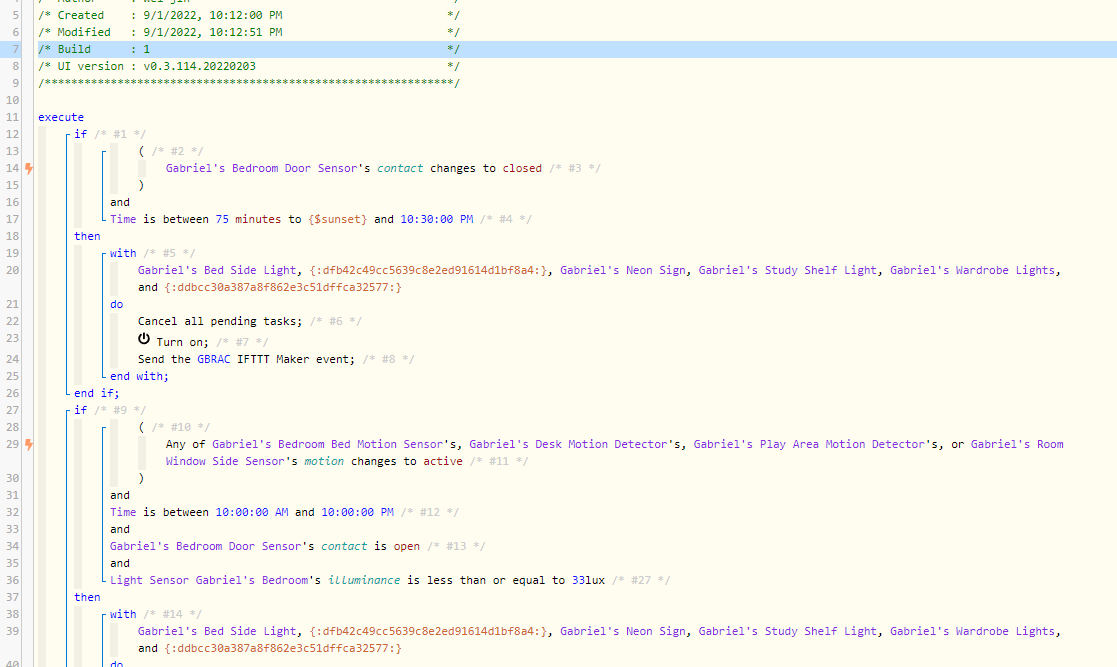Click Gabriel's Neon Sign on line 39
1117x667 pixels.
[623, 631]
